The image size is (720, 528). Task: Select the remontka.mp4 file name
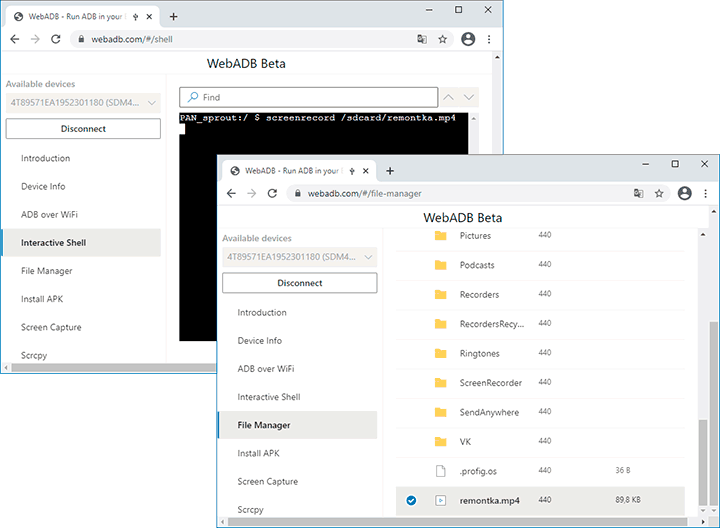[489, 500]
